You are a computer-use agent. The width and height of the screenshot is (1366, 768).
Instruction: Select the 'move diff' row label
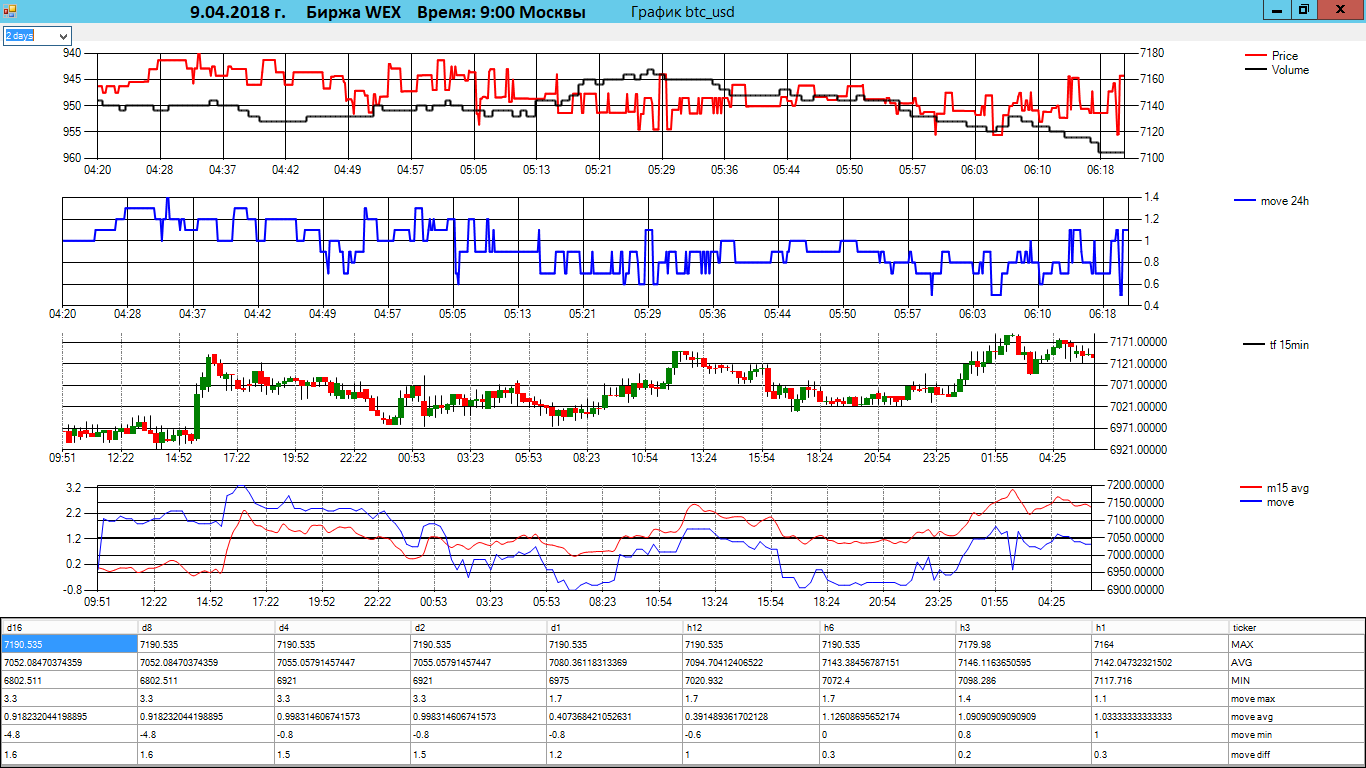(1296, 754)
